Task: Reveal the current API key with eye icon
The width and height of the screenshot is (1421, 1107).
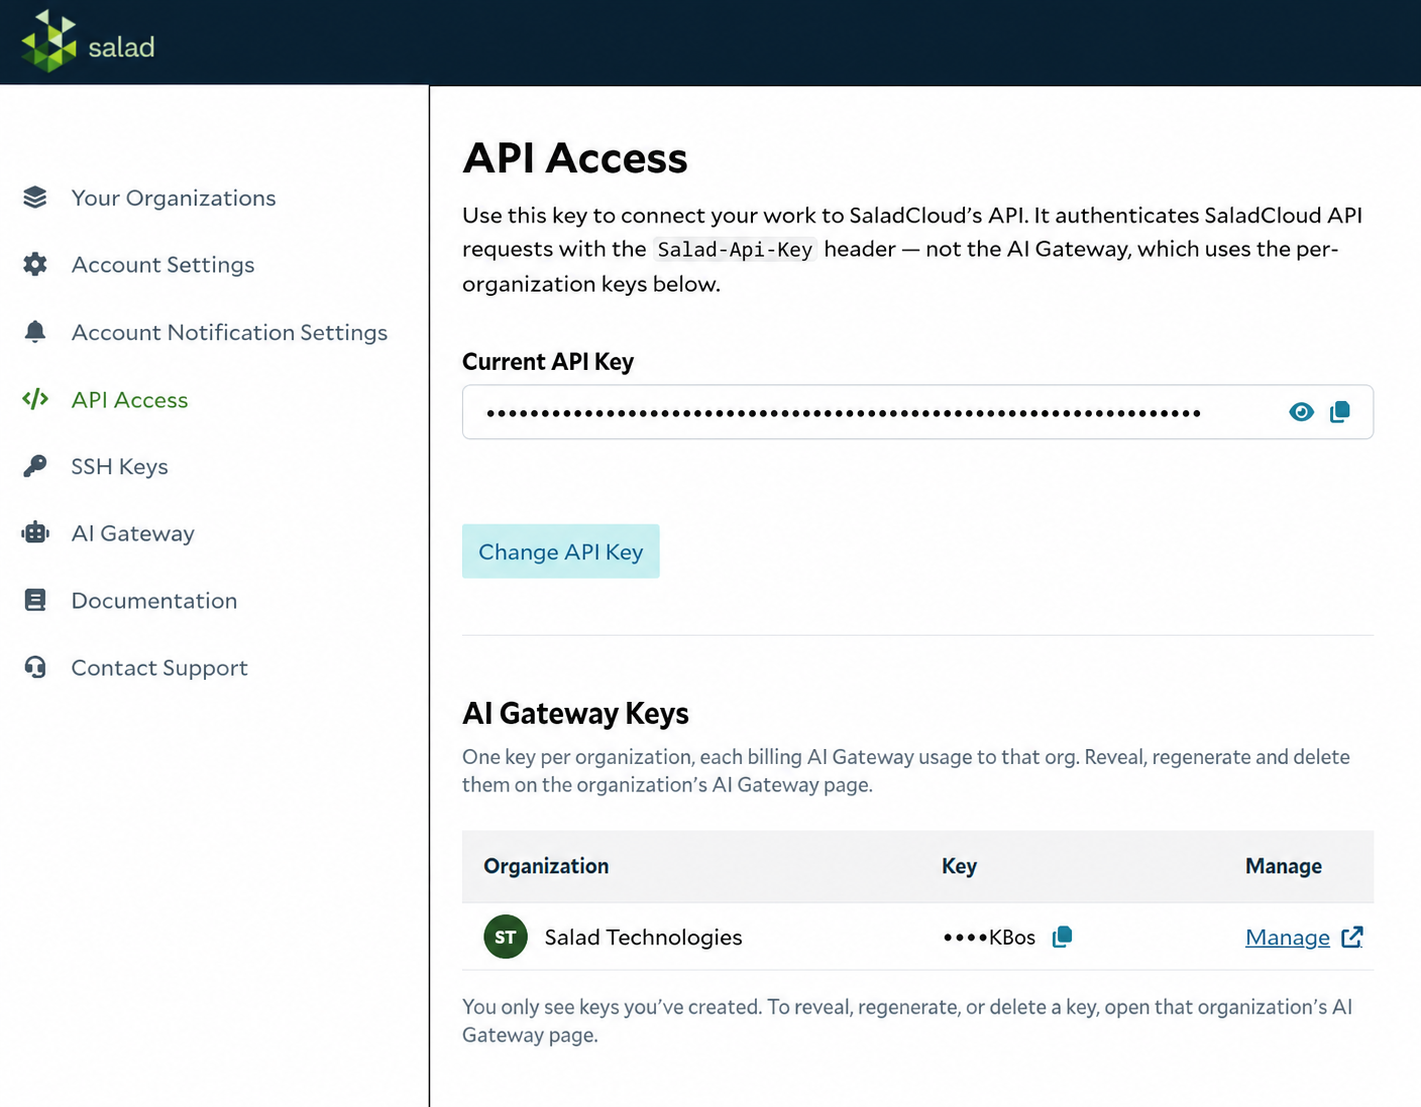Action: coord(1301,412)
